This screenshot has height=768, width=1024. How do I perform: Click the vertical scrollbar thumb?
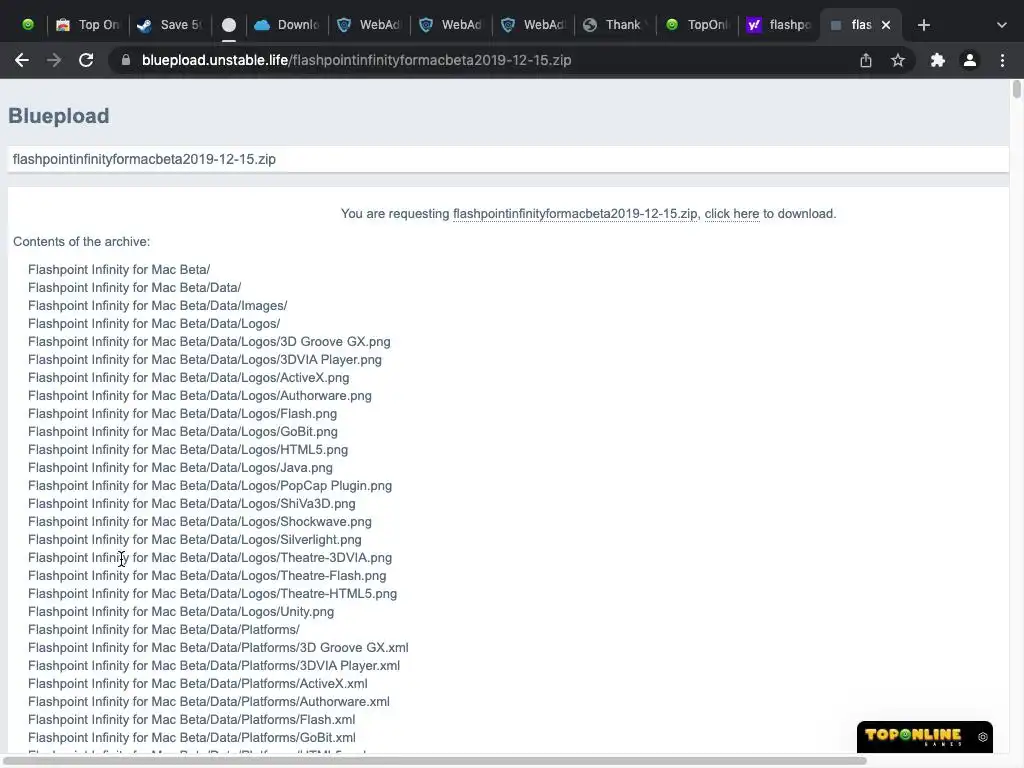(1017, 89)
